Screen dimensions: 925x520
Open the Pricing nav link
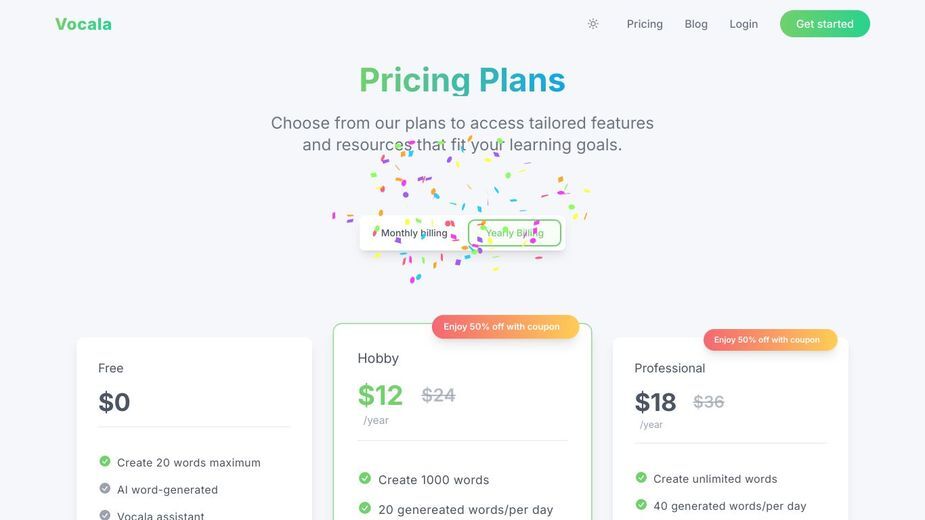point(644,24)
